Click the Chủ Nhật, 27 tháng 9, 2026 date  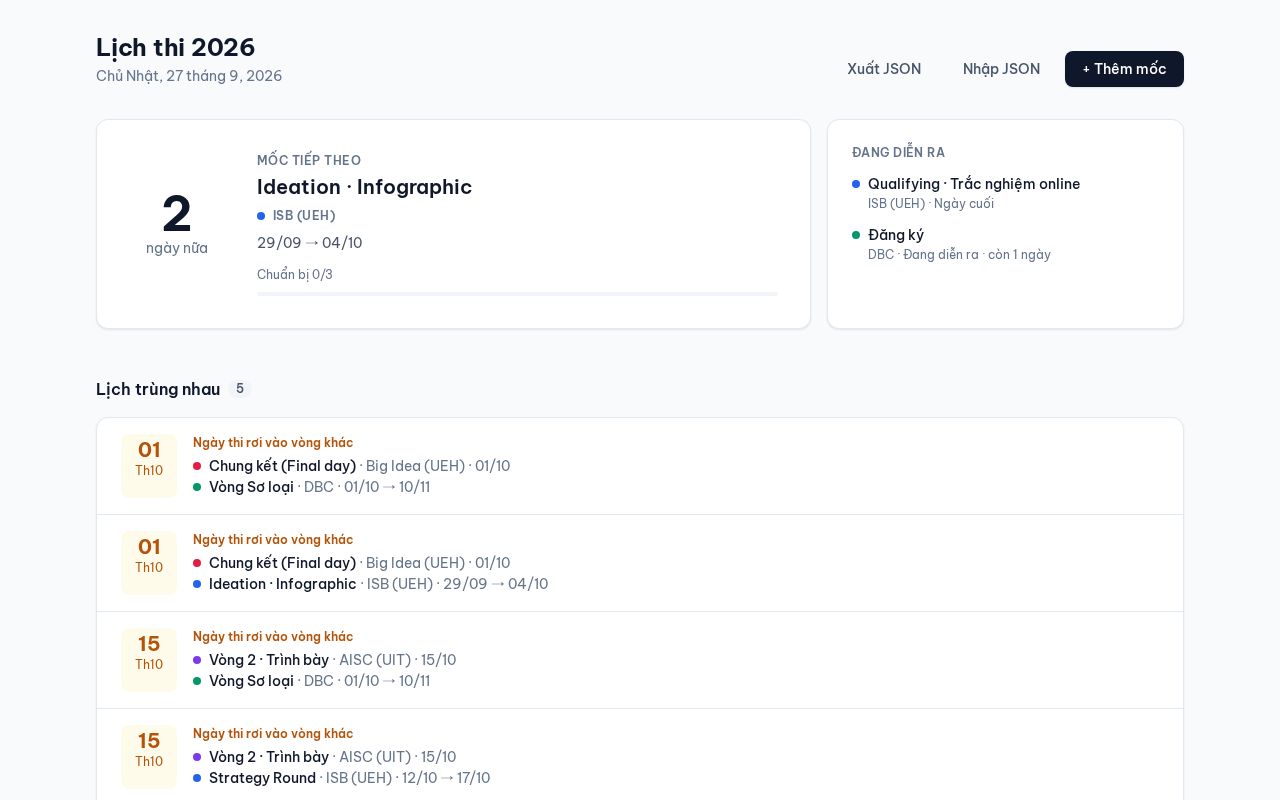(189, 76)
